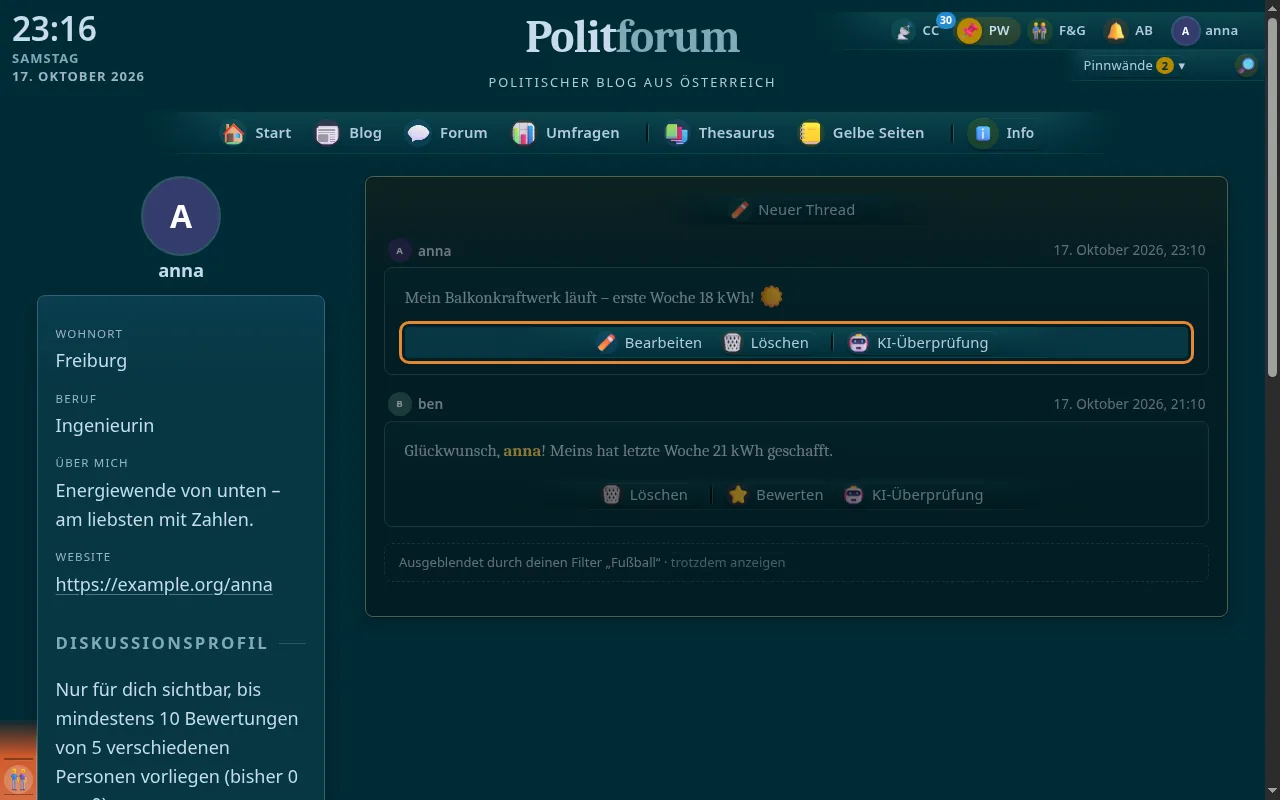The width and height of the screenshot is (1280, 800).
Task: Click the large profile avatar A
Action: pos(181,216)
